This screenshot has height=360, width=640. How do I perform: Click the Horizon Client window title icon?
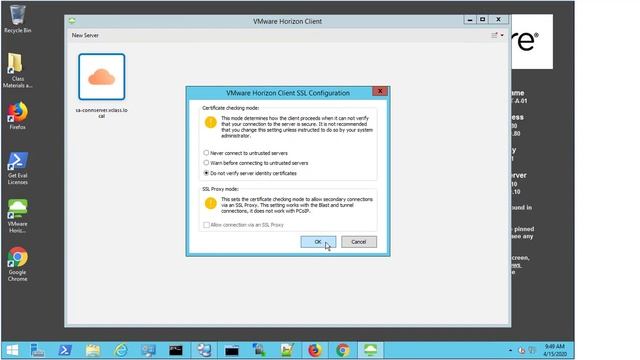coord(72,20)
